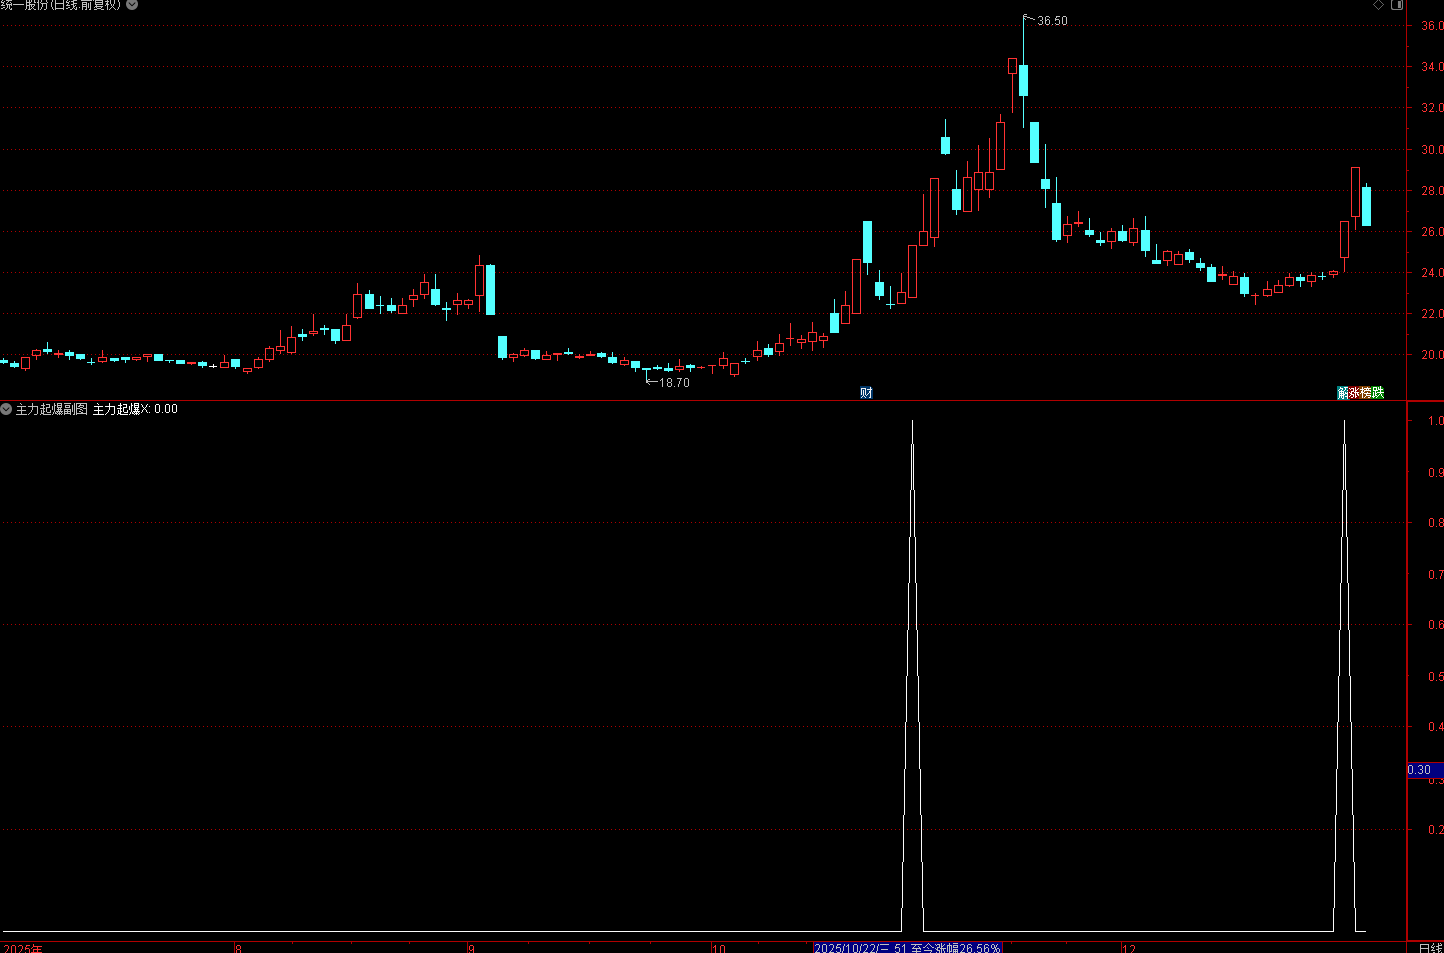Click the 2025年 label on time axis

pos(22,948)
